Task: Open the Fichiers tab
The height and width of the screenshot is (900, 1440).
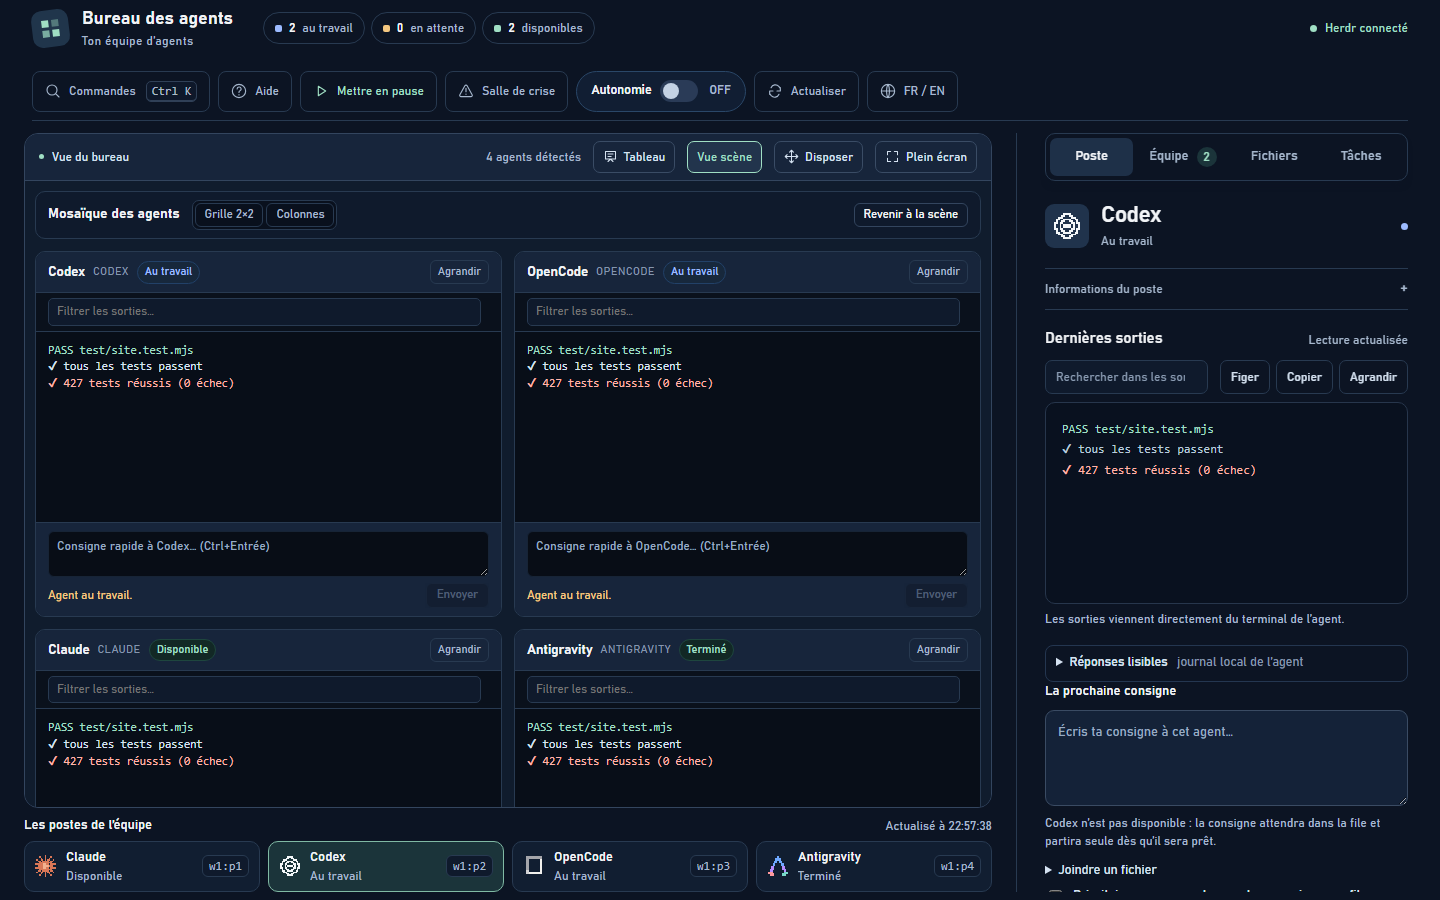Action: tap(1274, 156)
